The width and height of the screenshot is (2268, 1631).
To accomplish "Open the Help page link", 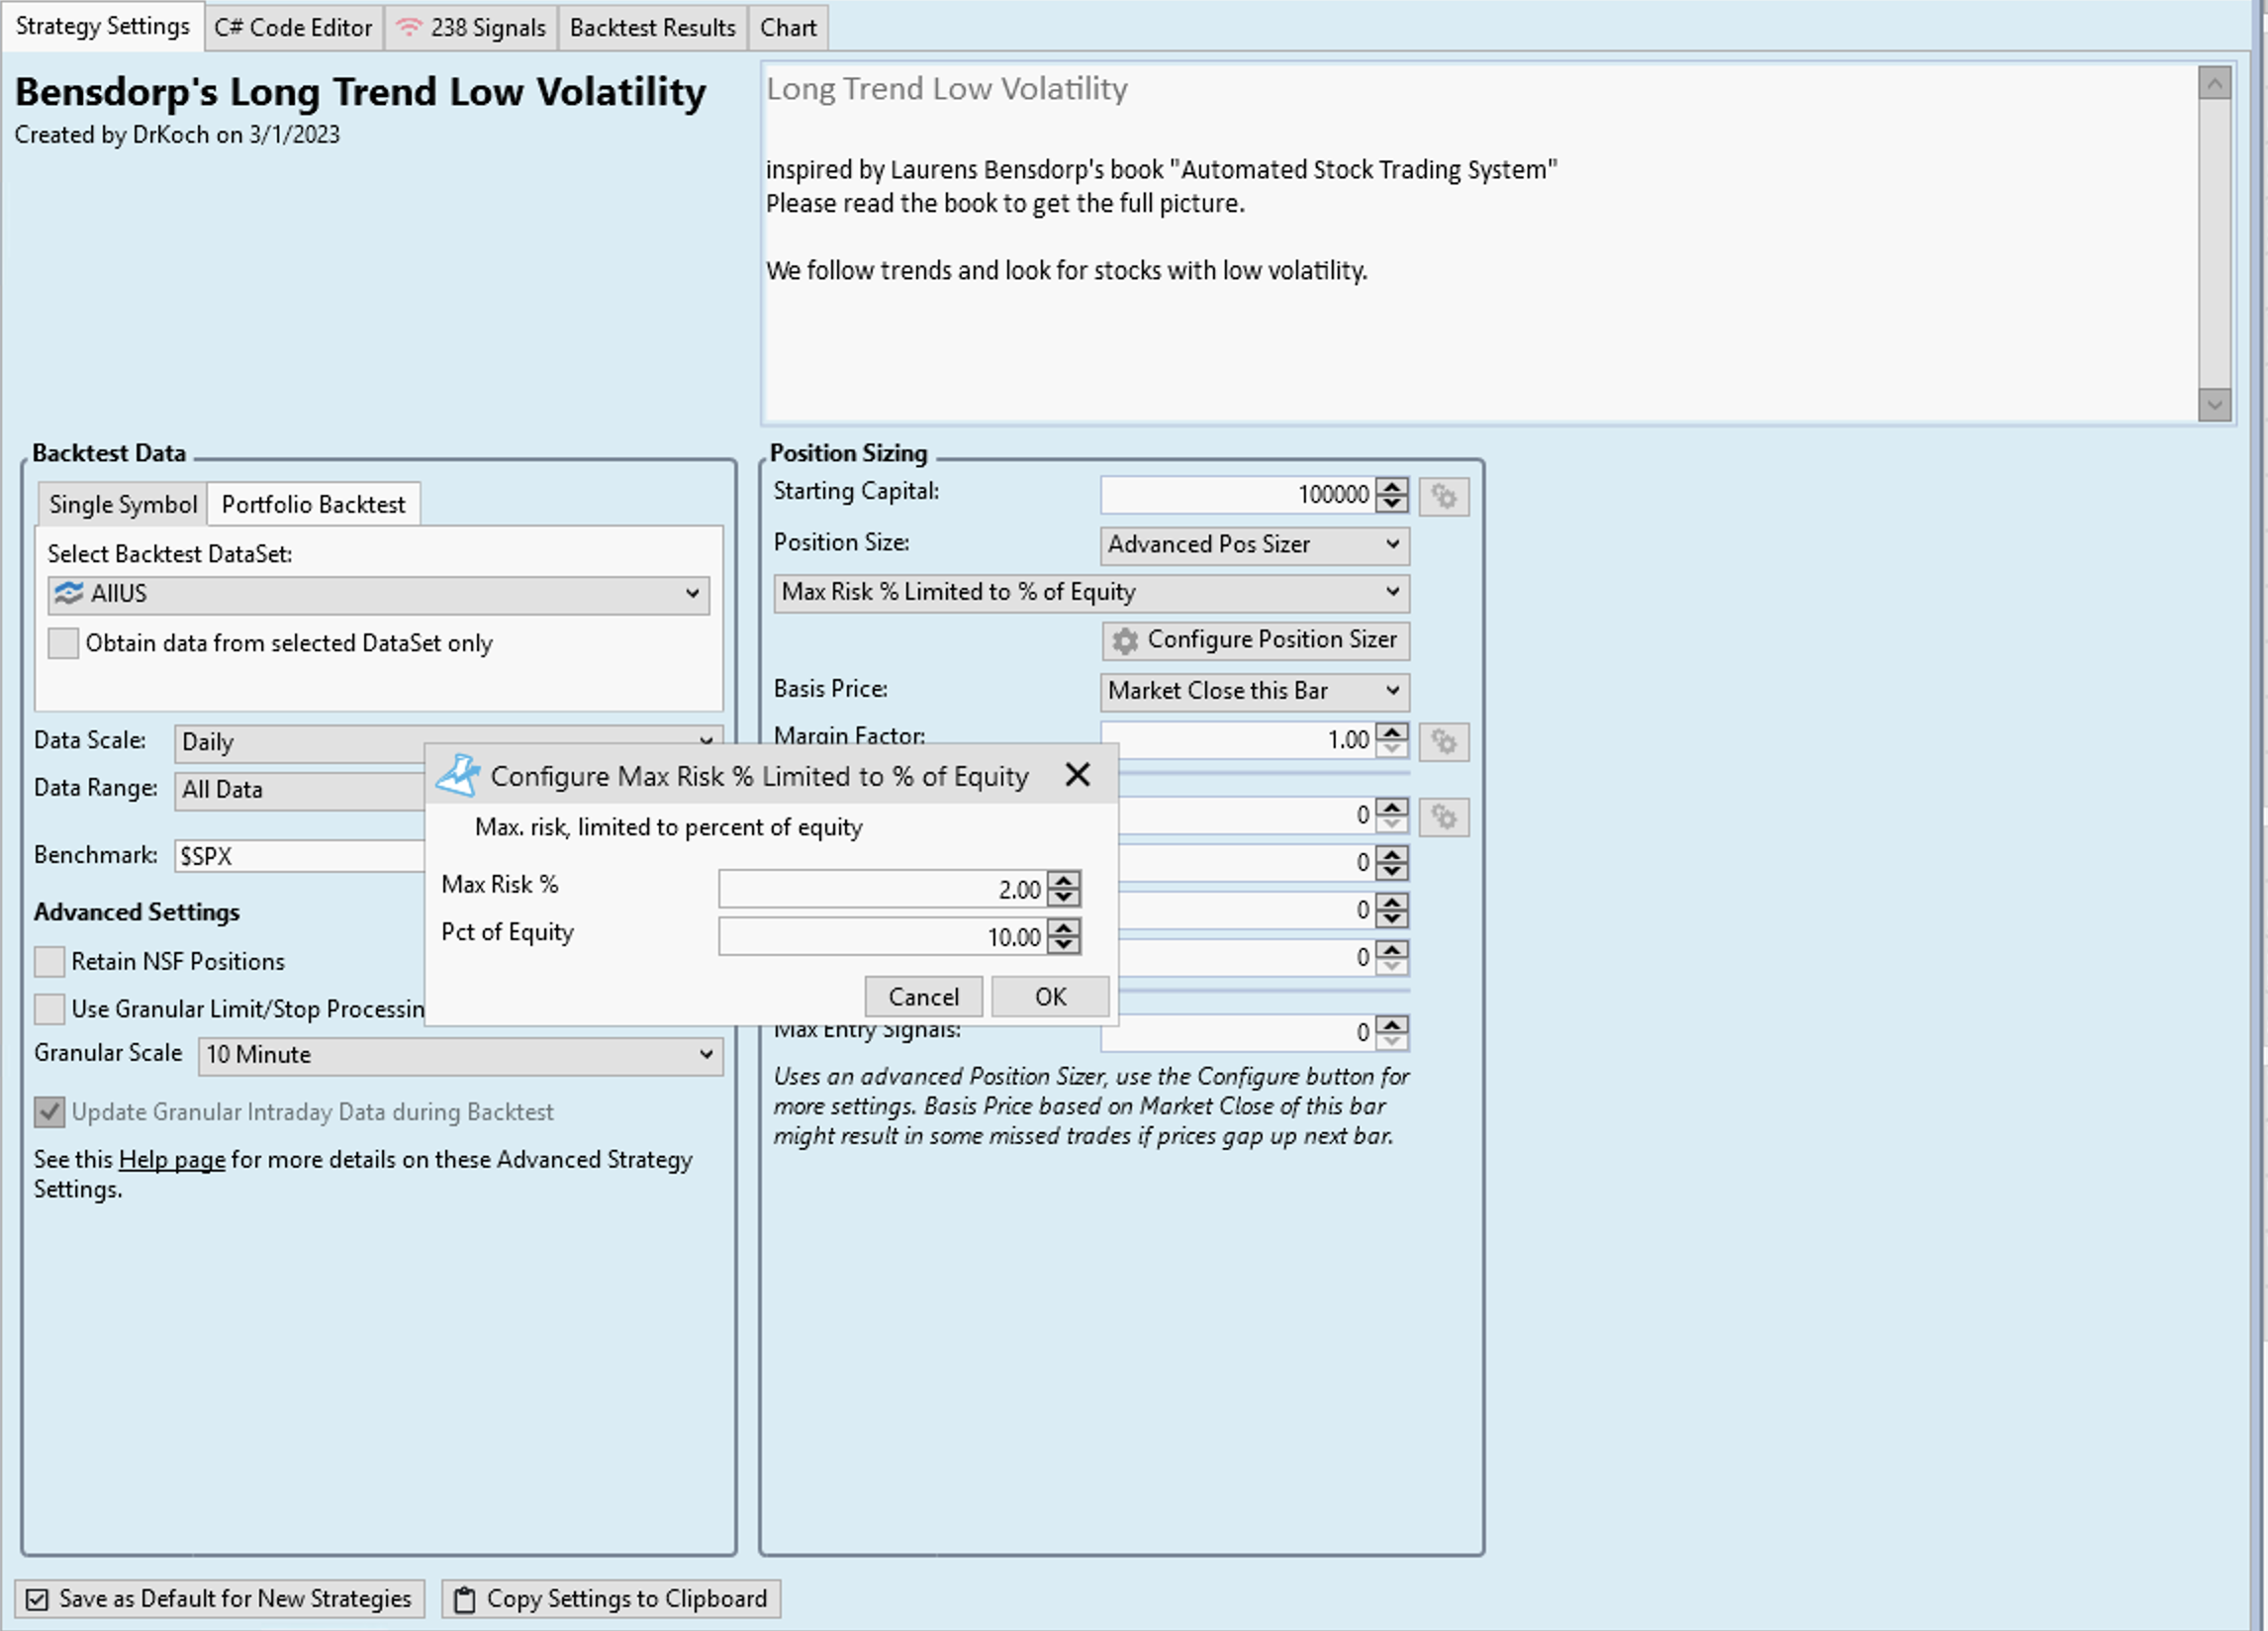I will tap(171, 1159).
